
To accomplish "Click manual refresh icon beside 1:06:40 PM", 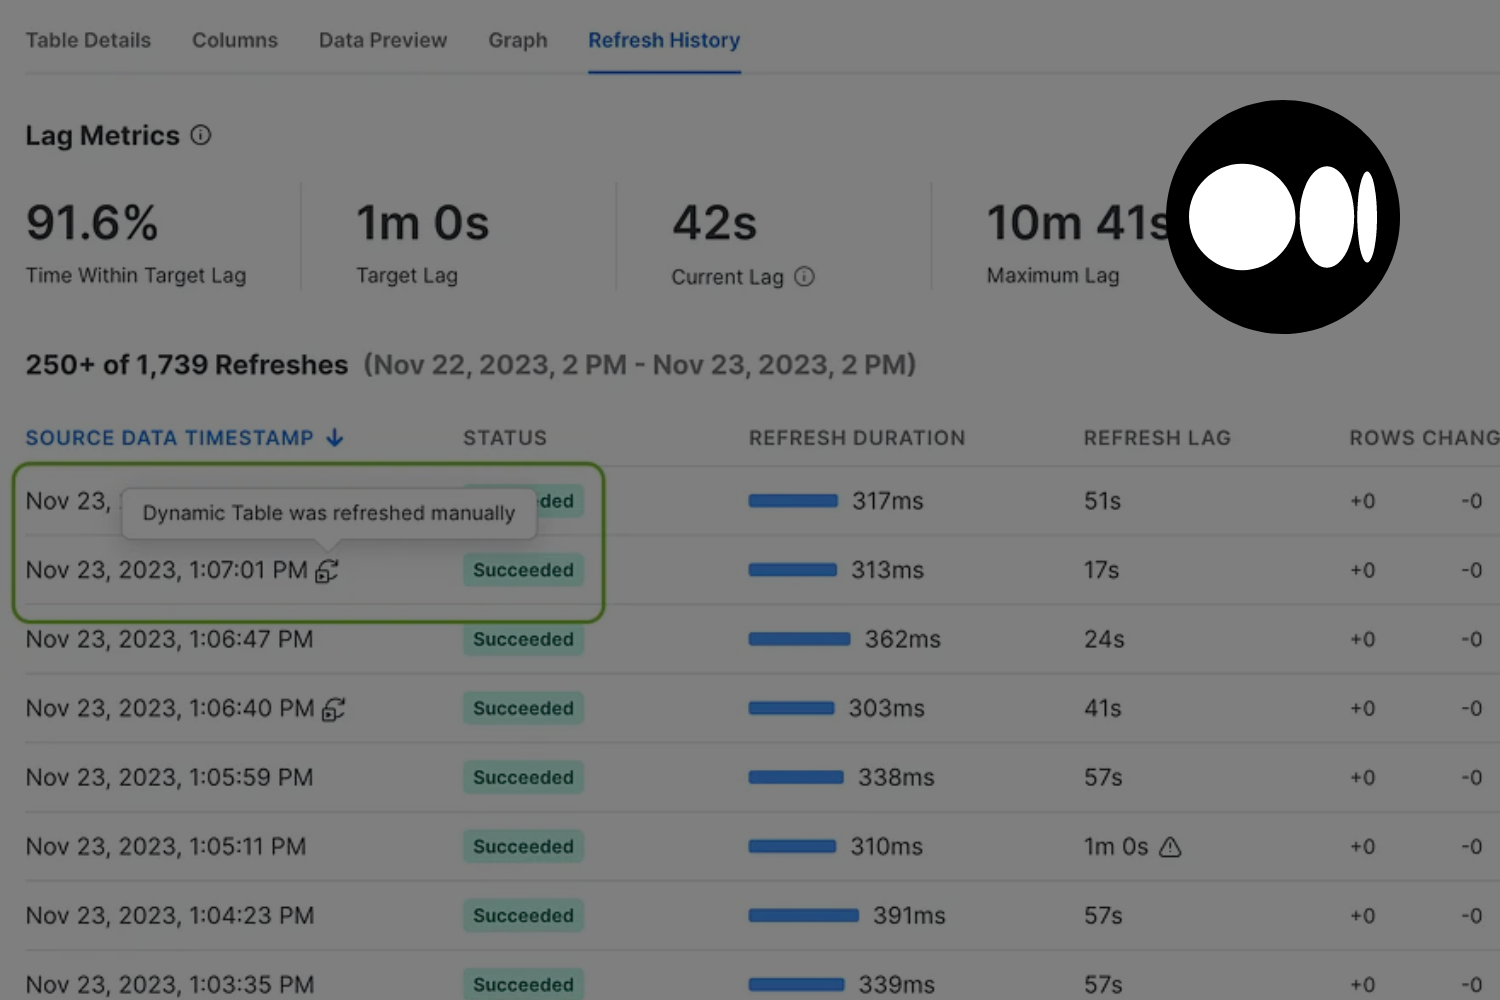I will (333, 709).
